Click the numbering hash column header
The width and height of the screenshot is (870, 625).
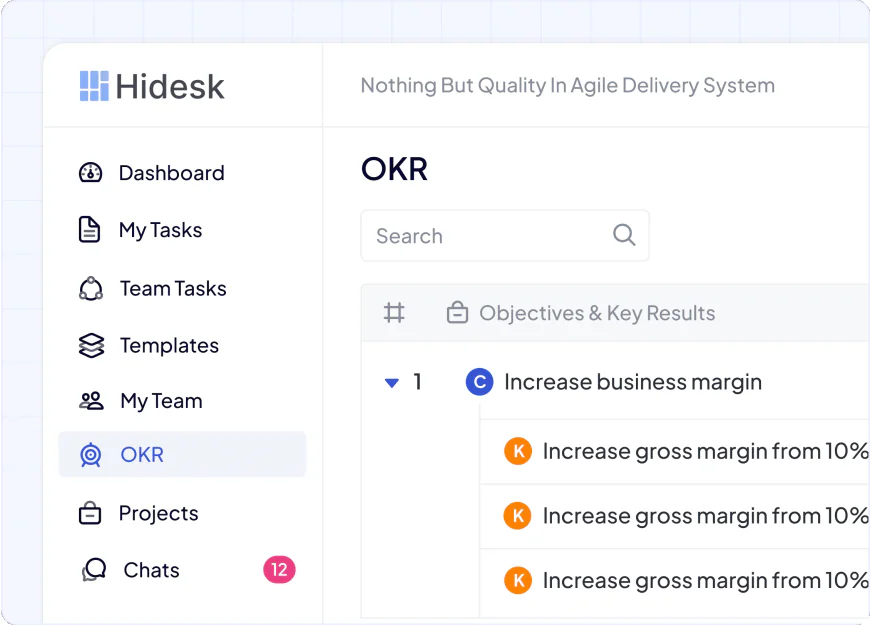[394, 312]
